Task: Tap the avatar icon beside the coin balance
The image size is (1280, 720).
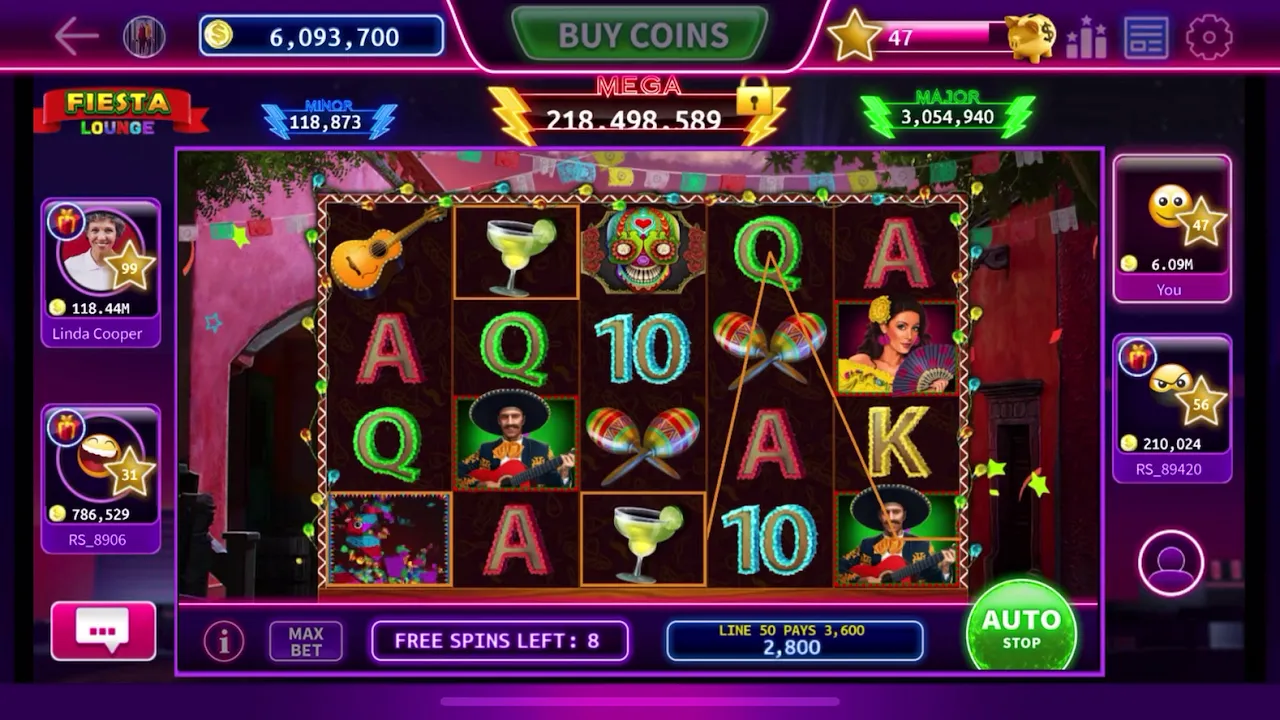Action: 144,37
